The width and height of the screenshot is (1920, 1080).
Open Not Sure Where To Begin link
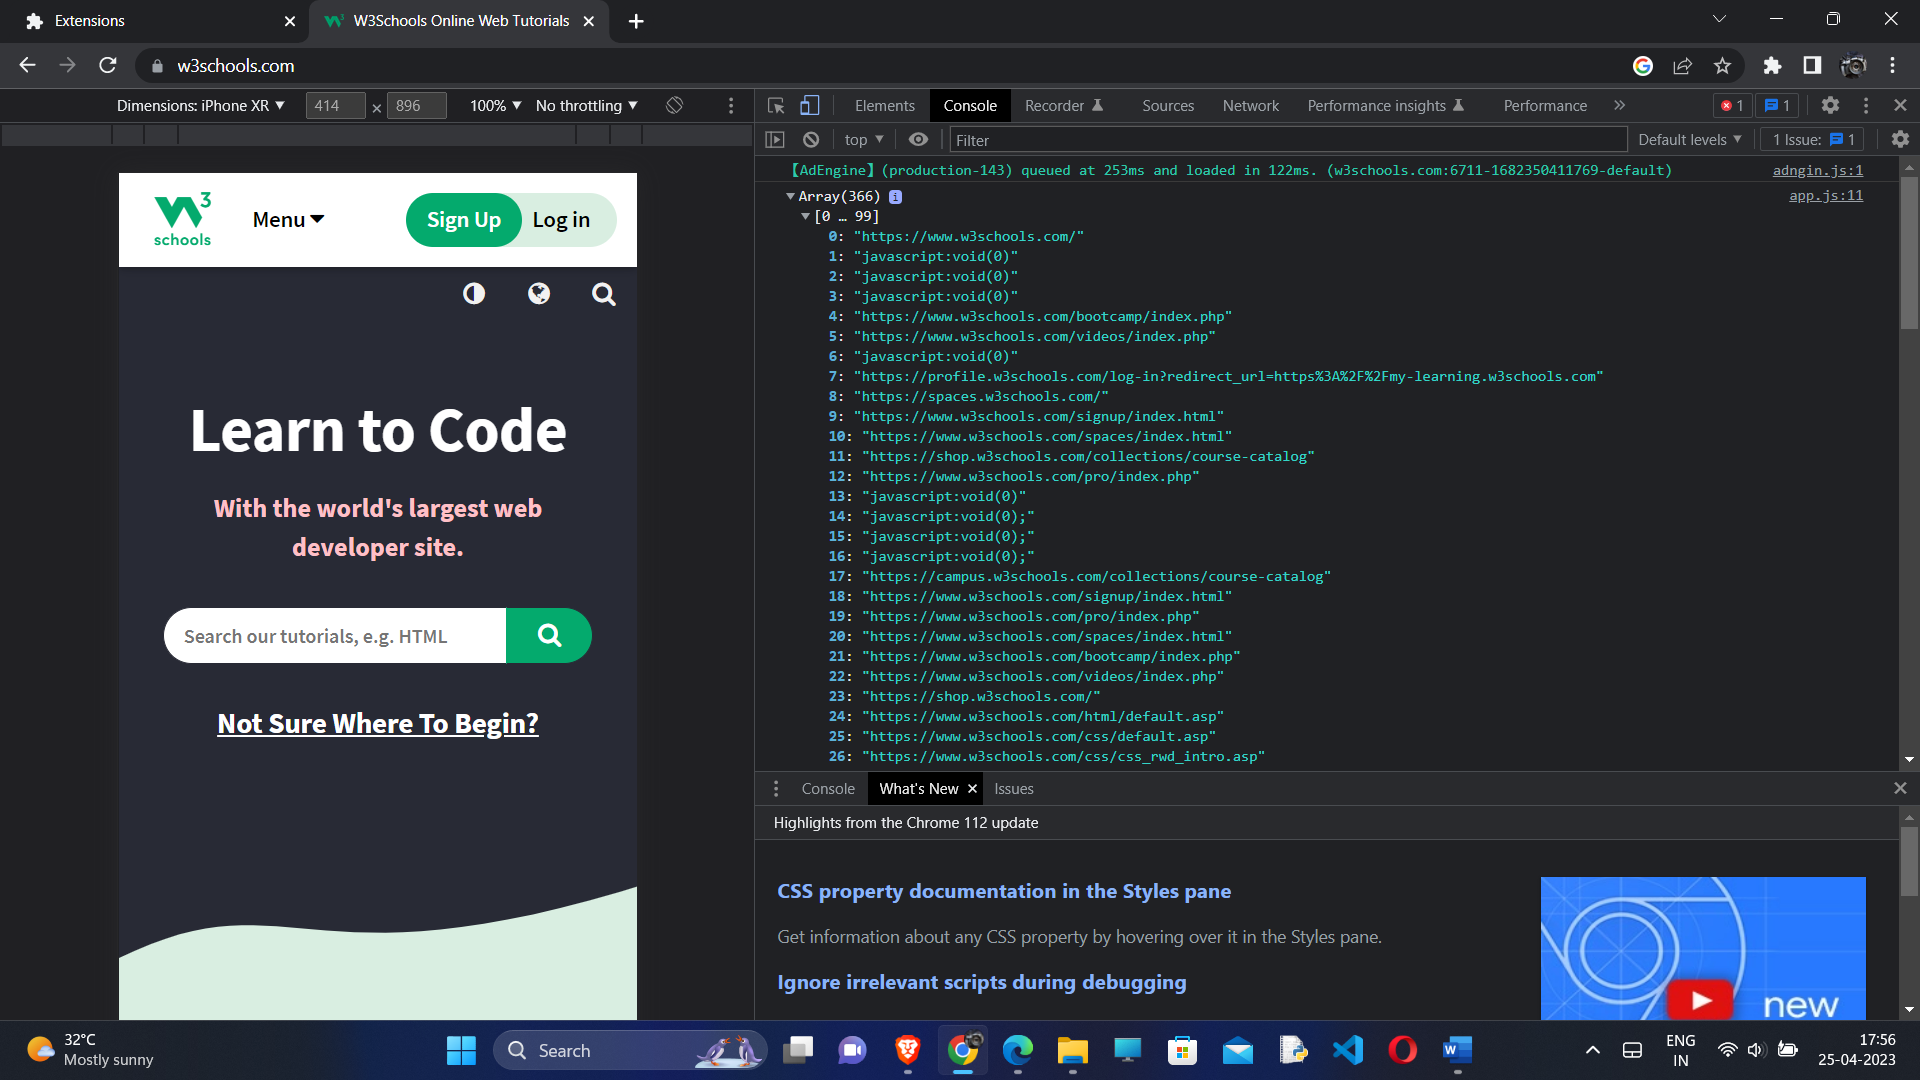click(378, 723)
